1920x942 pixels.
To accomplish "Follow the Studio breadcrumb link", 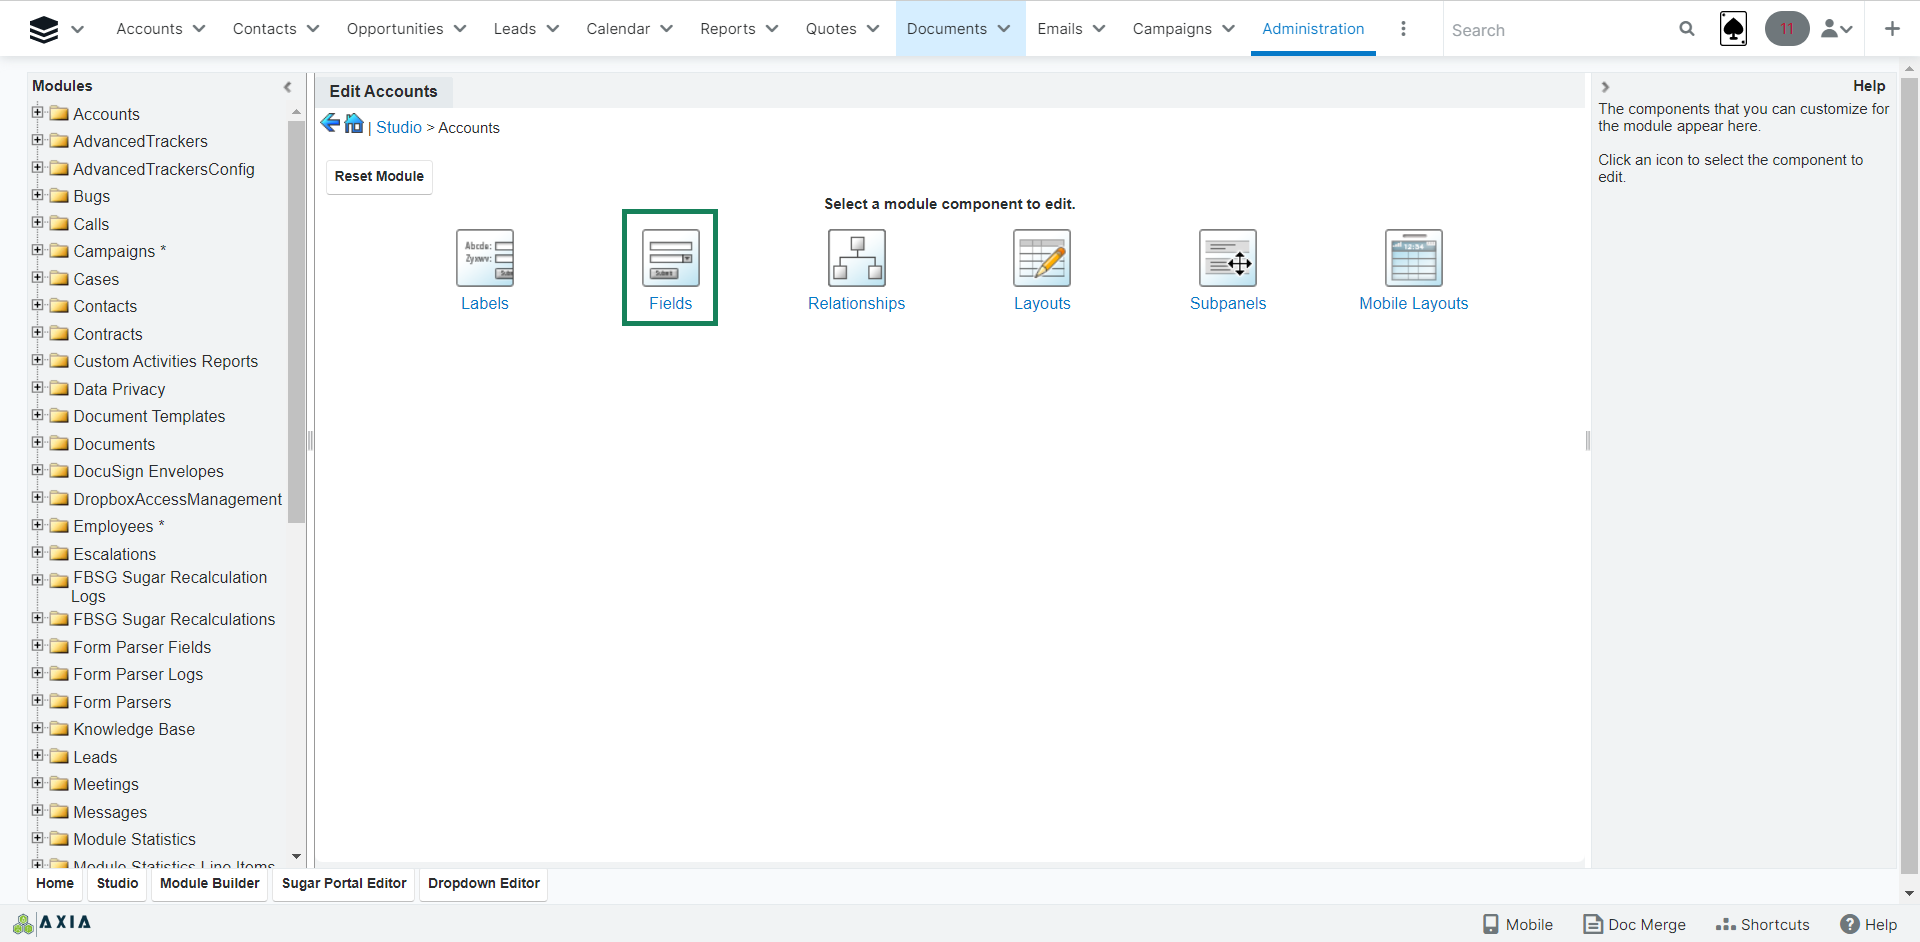I will pyautogui.click(x=399, y=128).
